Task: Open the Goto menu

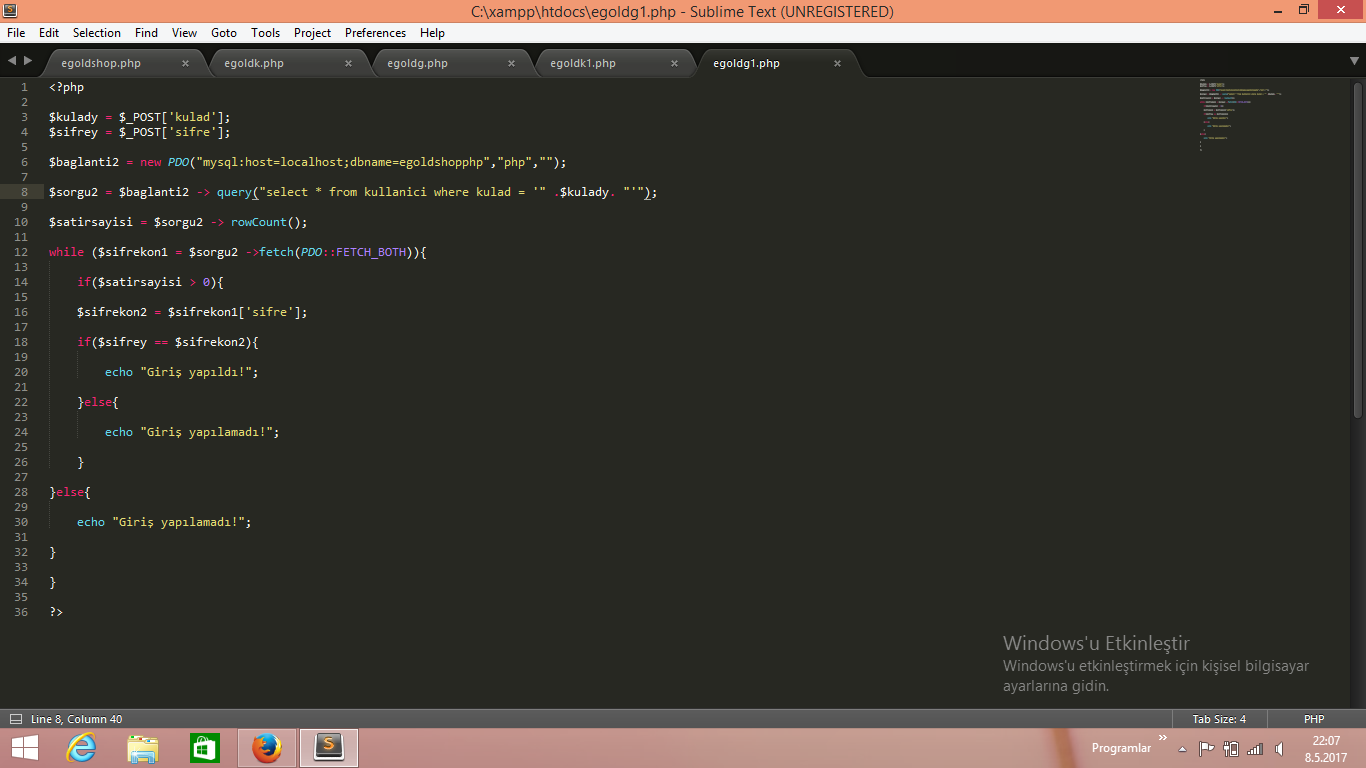Action: tap(224, 33)
